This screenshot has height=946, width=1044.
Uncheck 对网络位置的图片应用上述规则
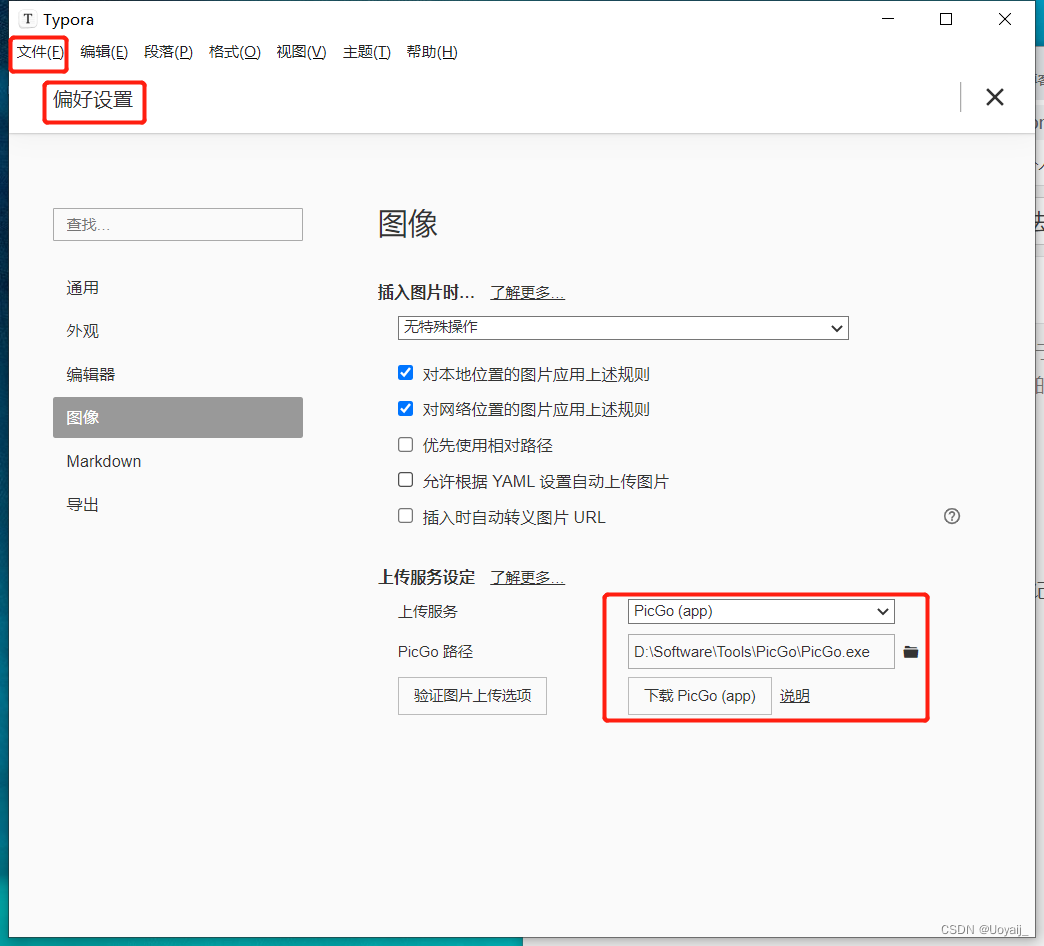tap(405, 408)
